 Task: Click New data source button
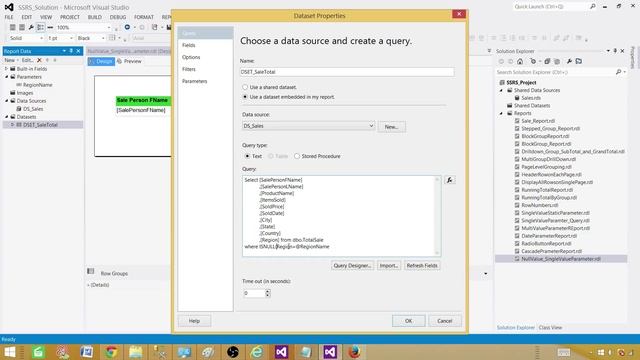(x=391, y=127)
